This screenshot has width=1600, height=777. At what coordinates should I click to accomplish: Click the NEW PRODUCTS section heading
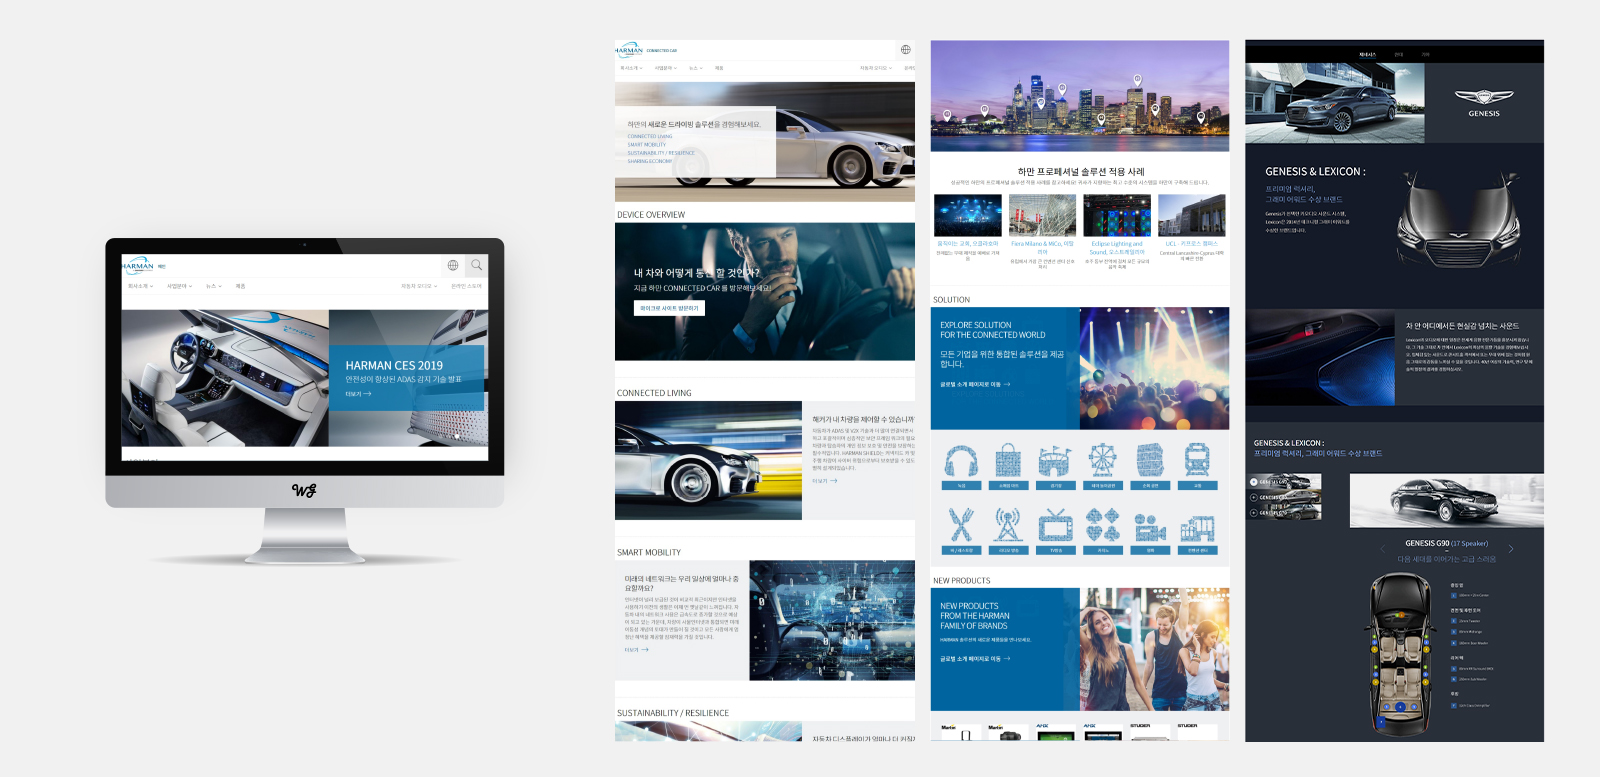pyautogui.click(x=962, y=581)
